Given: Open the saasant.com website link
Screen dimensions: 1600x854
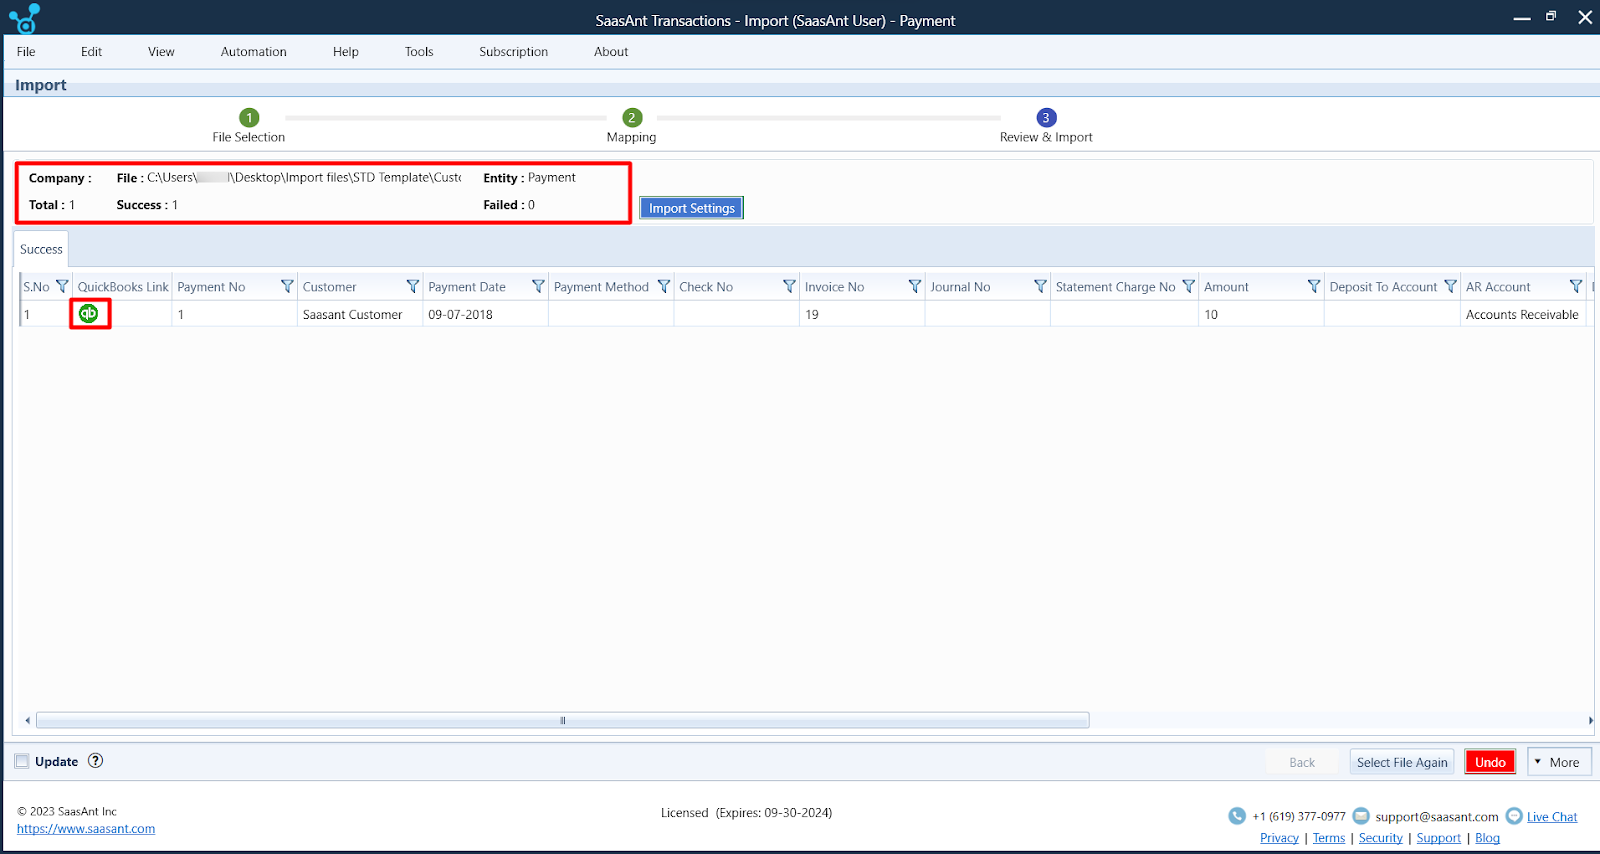Looking at the screenshot, I should point(86,829).
